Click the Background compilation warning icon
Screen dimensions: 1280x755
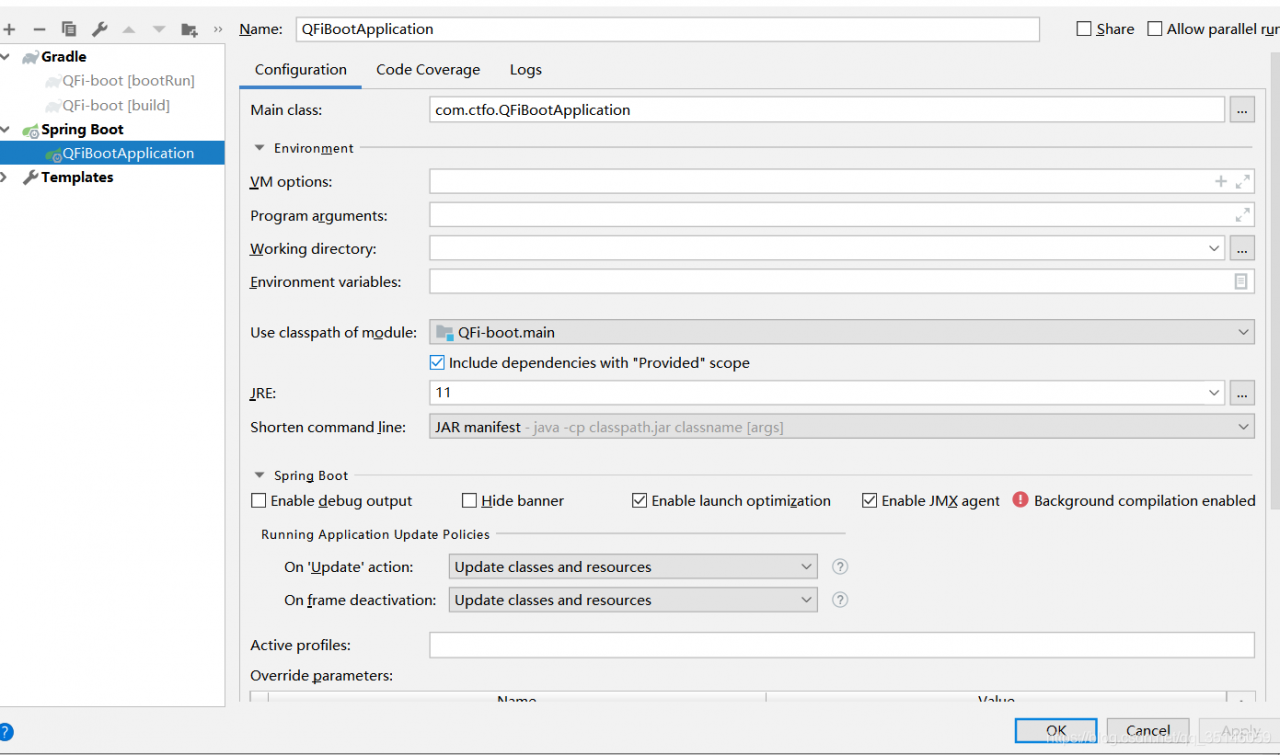coord(1020,499)
